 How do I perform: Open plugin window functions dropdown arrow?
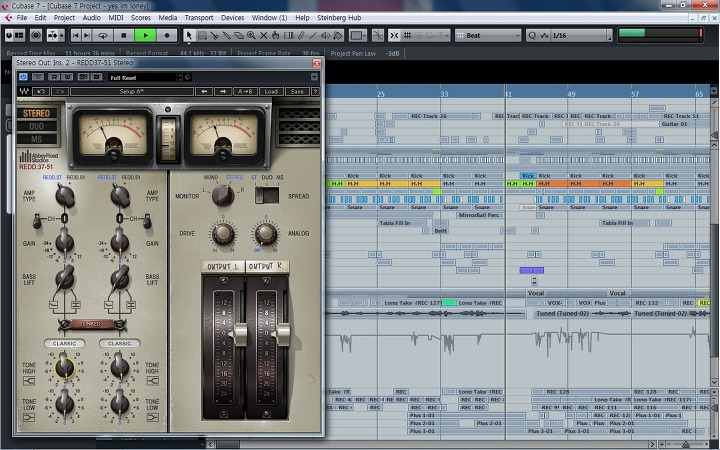[x=314, y=77]
